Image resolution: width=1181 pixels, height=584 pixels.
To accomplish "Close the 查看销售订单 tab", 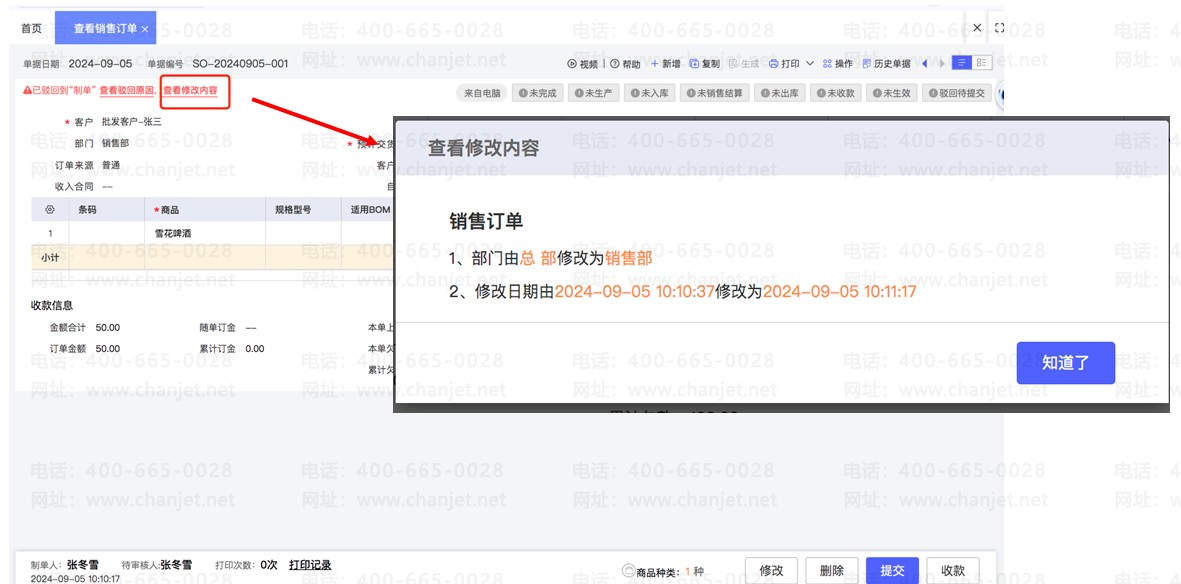I will click(145, 29).
